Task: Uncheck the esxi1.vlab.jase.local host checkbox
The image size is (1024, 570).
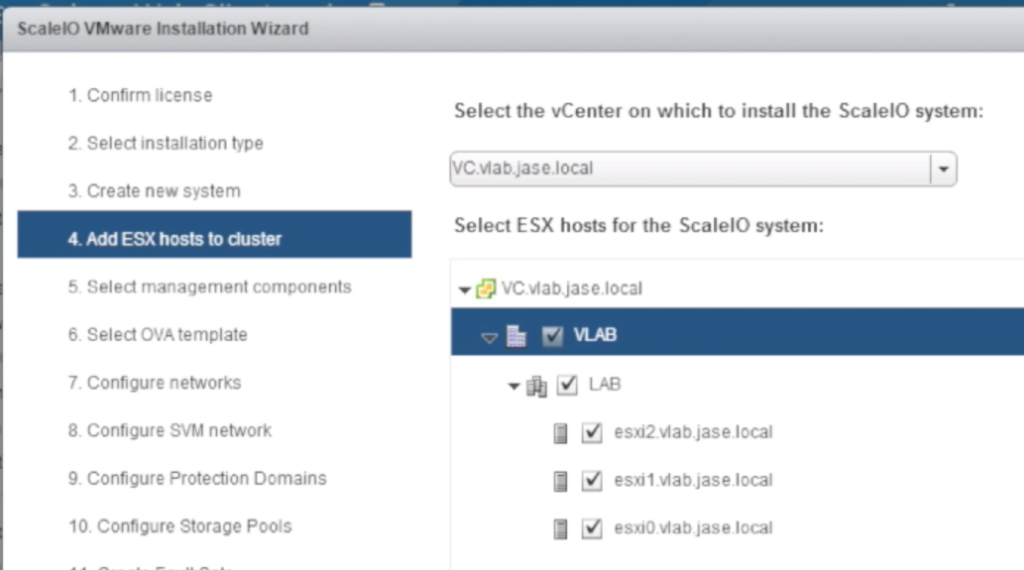Action: pyautogui.click(x=592, y=481)
